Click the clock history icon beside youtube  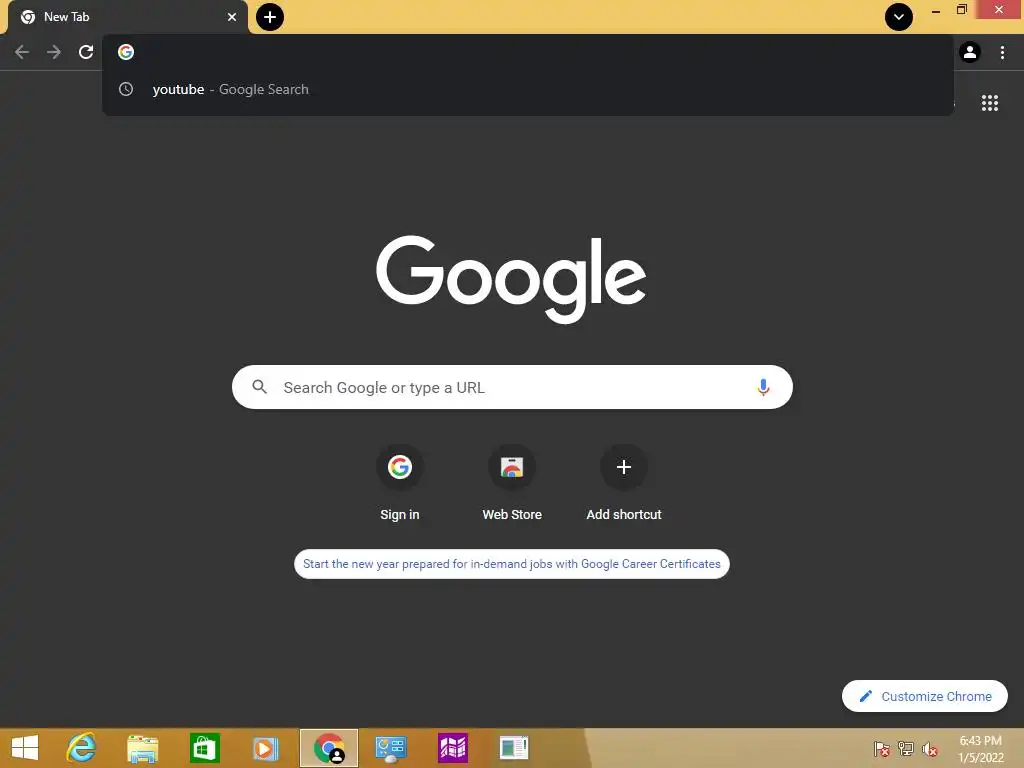coord(126,89)
